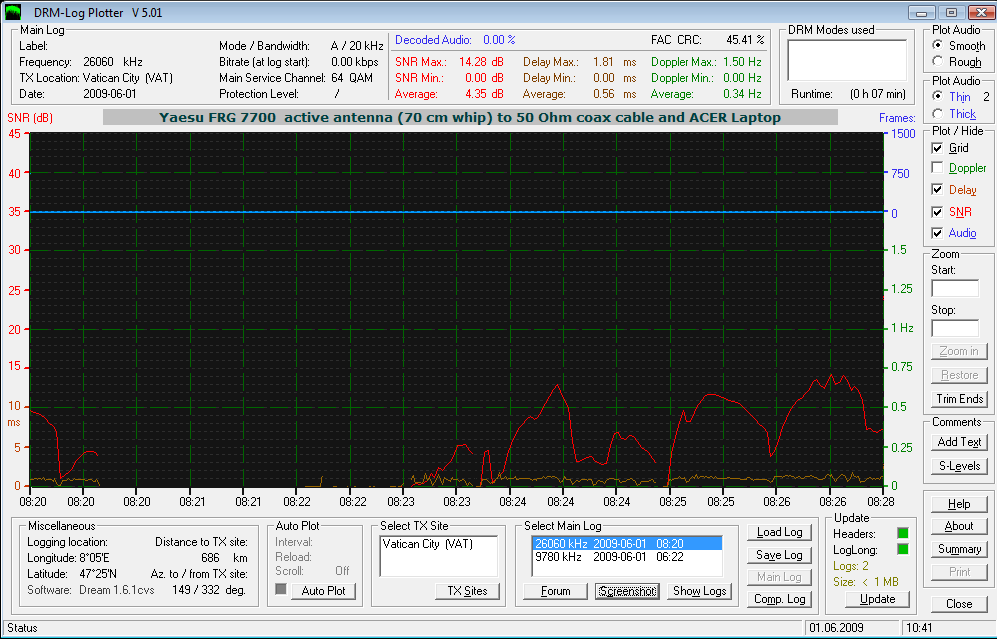
Task: Click the SNR Average 4.35 dB value
Action: point(484,93)
